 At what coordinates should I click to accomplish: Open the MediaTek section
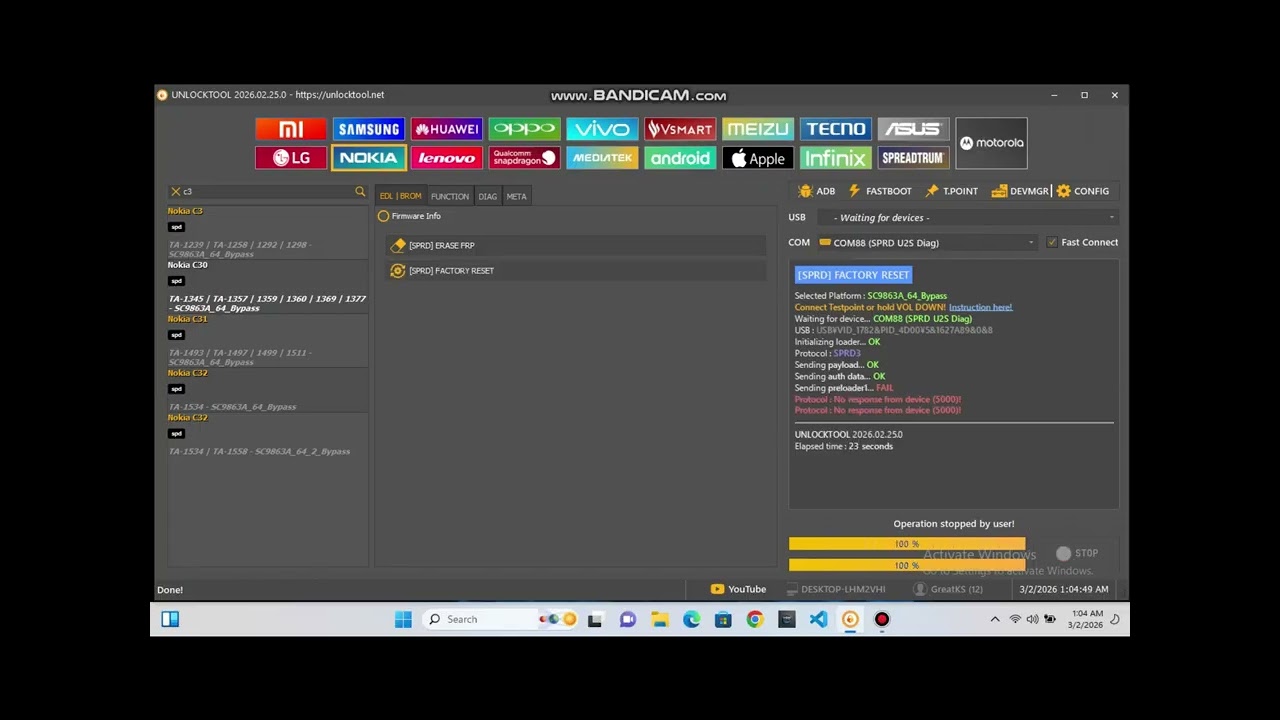602,158
